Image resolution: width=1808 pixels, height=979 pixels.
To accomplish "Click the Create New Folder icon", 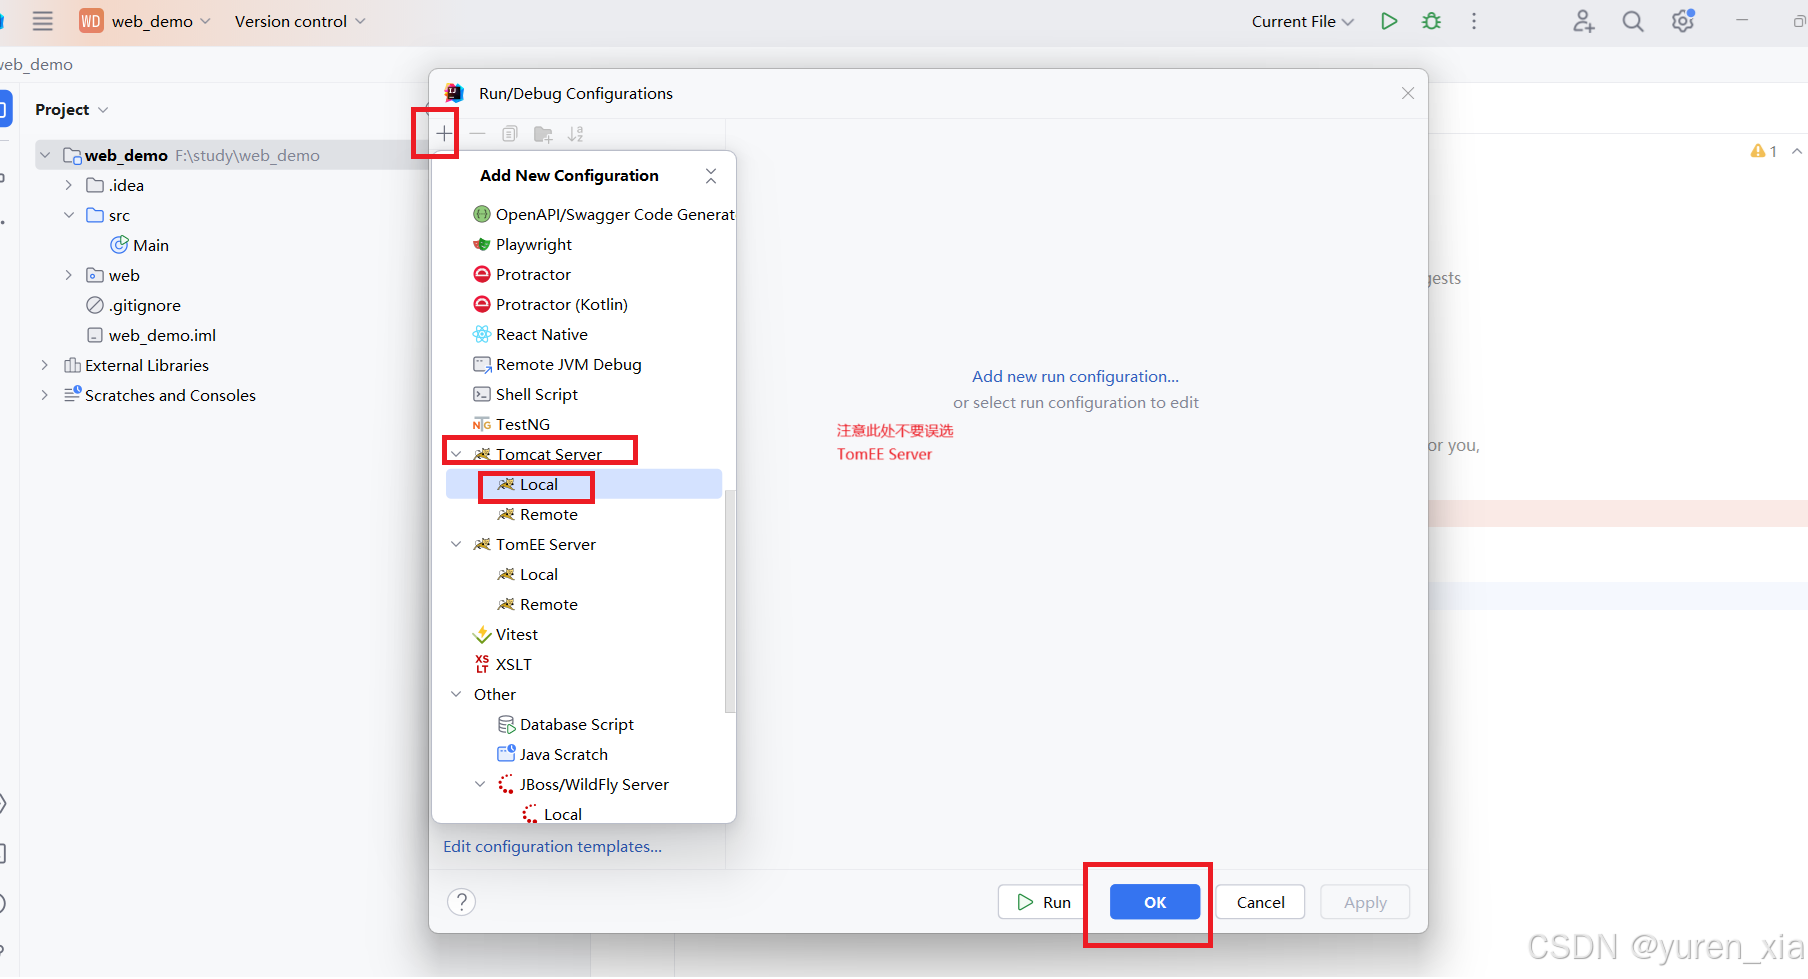I will (x=543, y=133).
